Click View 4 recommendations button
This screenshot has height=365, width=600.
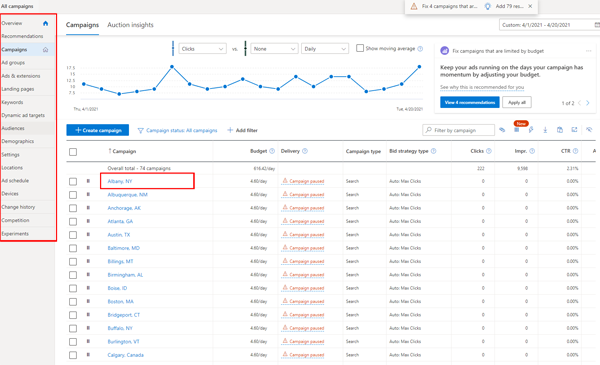pyautogui.click(x=470, y=102)
